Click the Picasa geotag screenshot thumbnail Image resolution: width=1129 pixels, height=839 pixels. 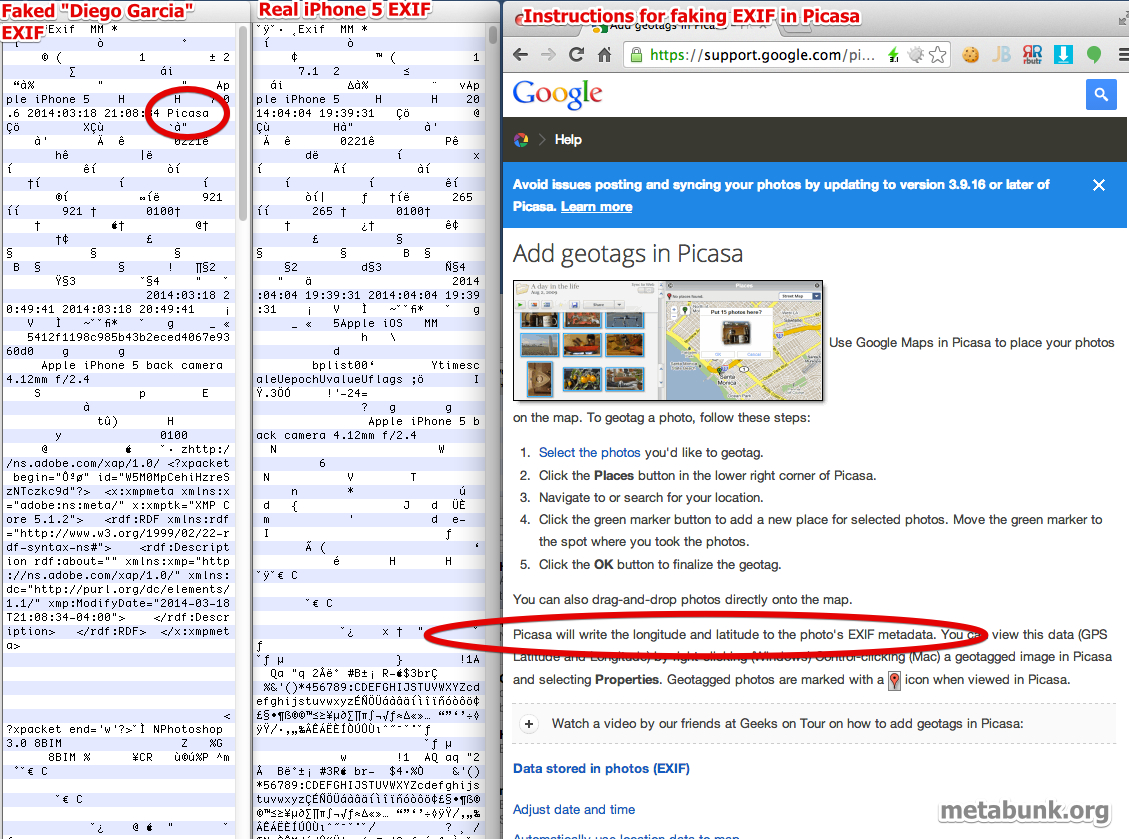coord(667,341)
